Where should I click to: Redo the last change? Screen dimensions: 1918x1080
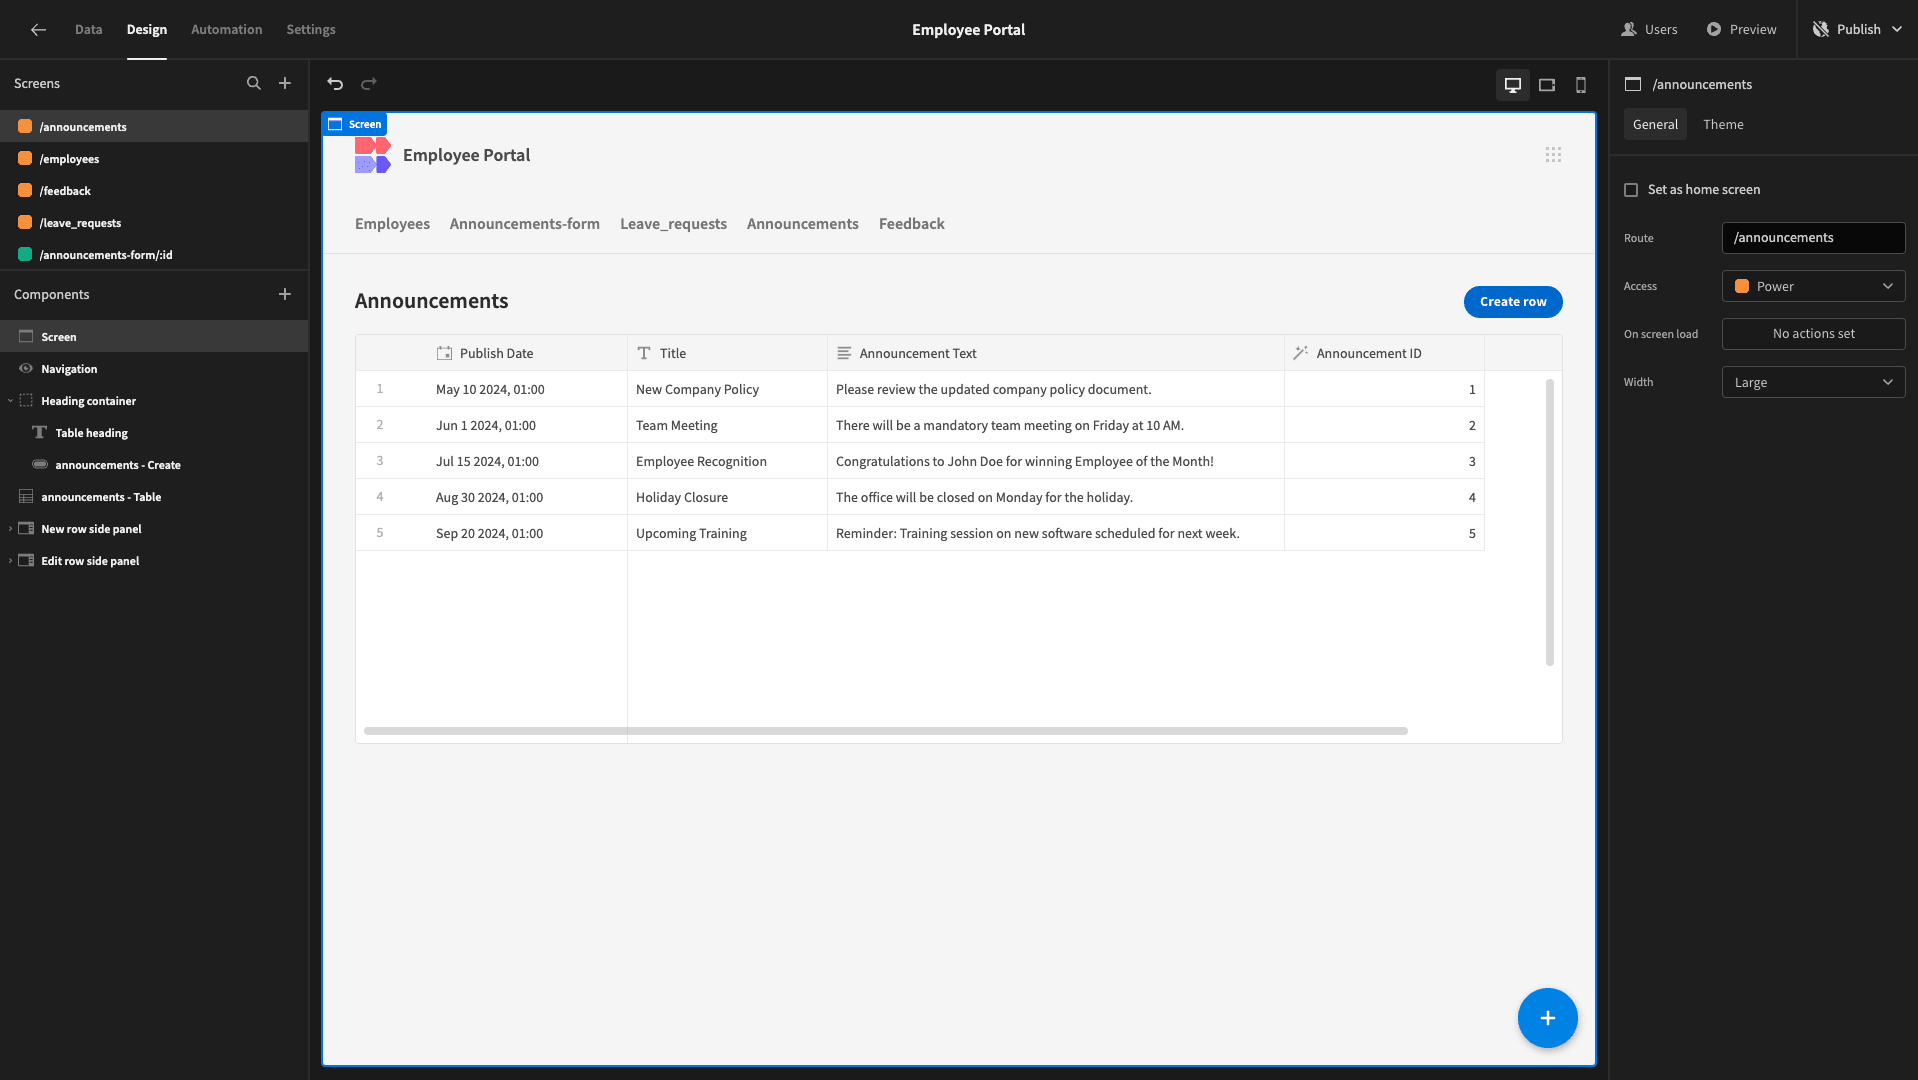click(369, 84)
